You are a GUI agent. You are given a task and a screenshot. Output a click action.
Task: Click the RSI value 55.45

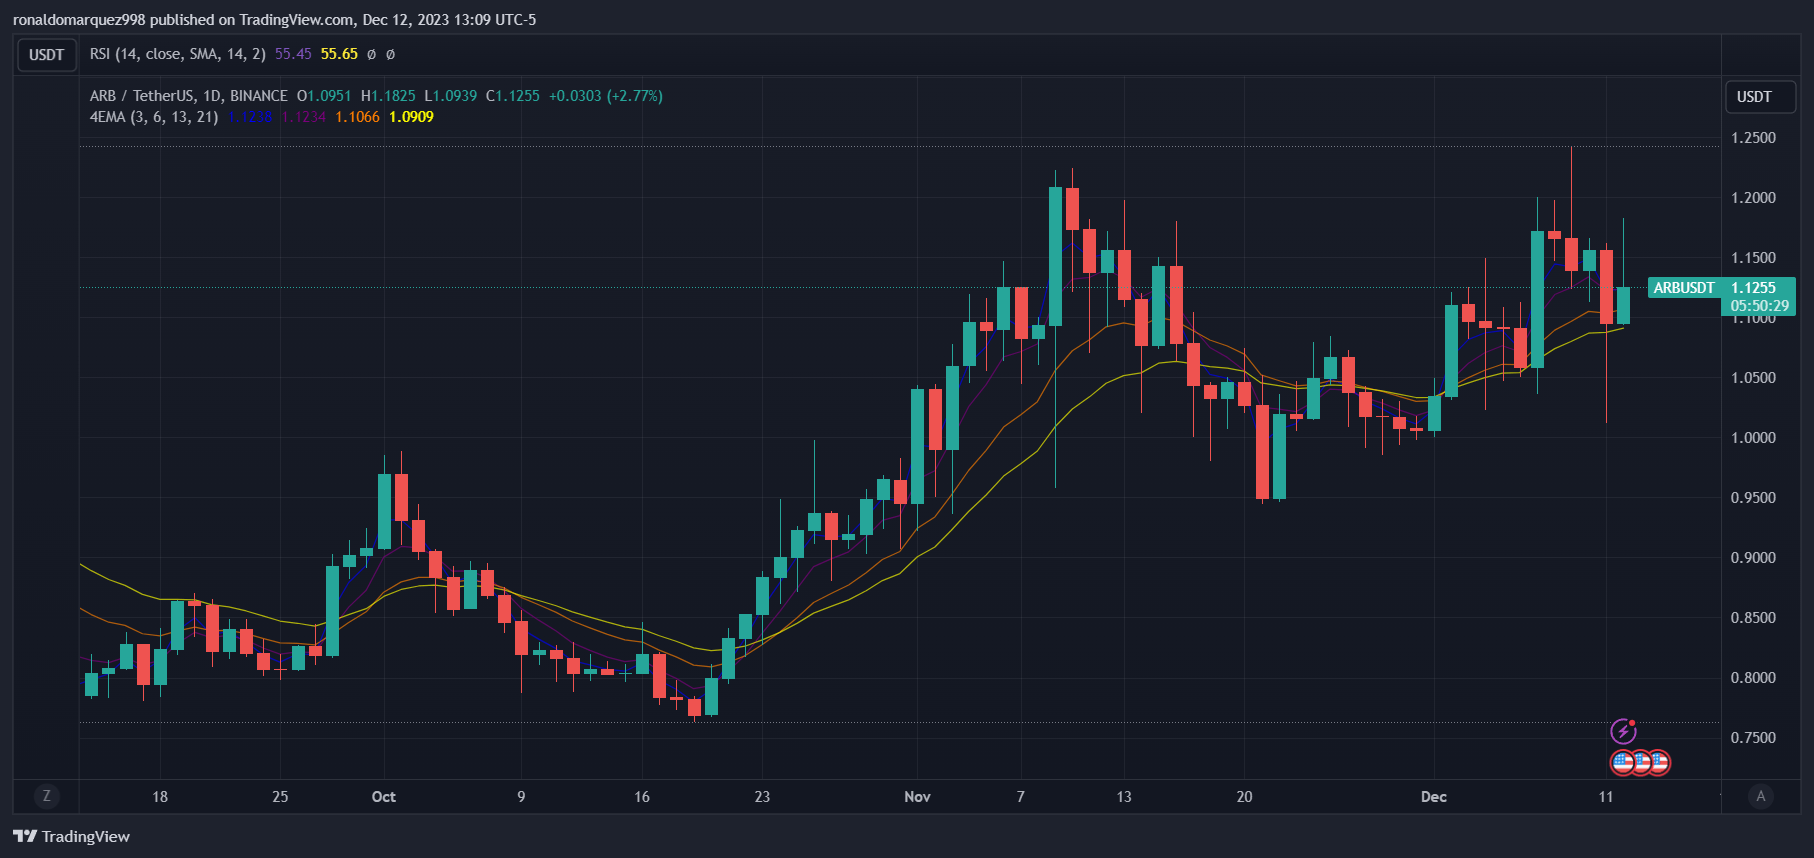[293, 54]
